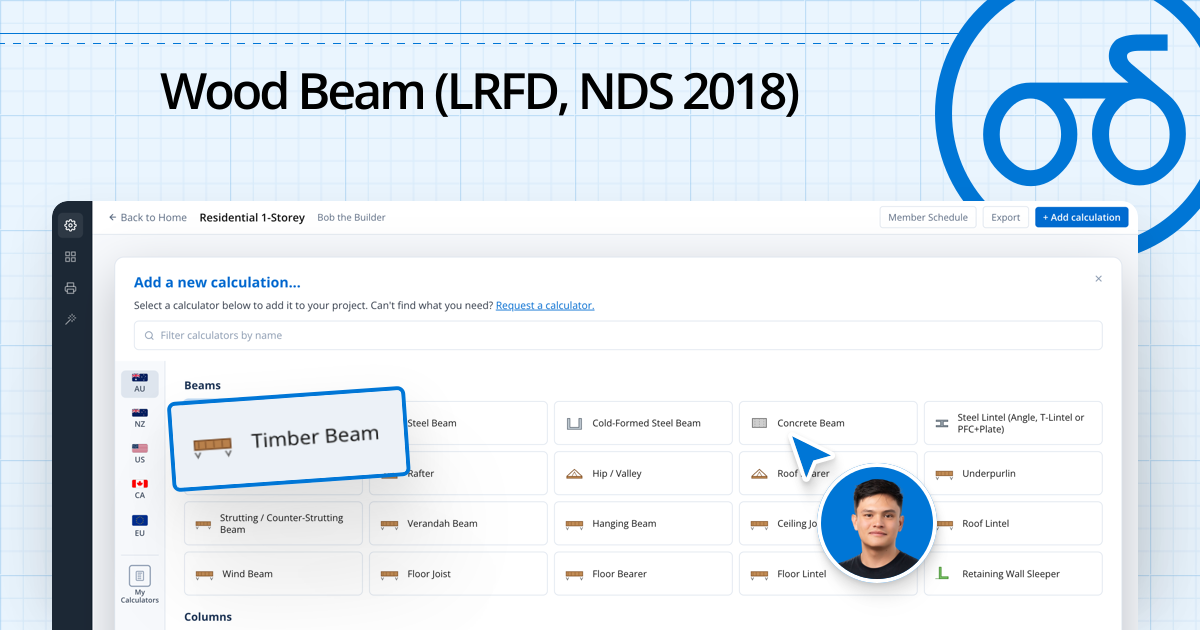Click the printer icon in sidebar
Screen dimensions: 1200x630
[x=70, y=288]
